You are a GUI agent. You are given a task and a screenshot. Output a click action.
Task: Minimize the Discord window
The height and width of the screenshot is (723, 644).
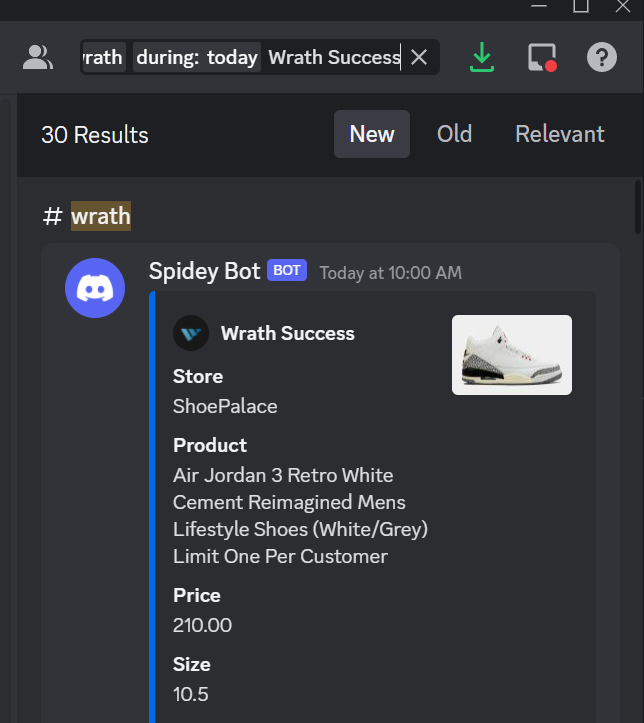[539, 6]
